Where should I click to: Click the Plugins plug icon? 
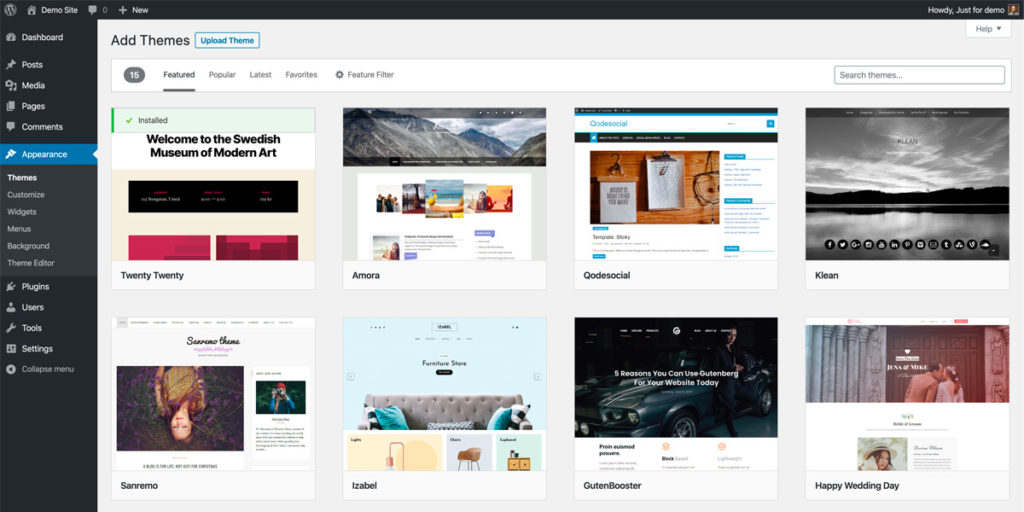click(x=10, y=286)
